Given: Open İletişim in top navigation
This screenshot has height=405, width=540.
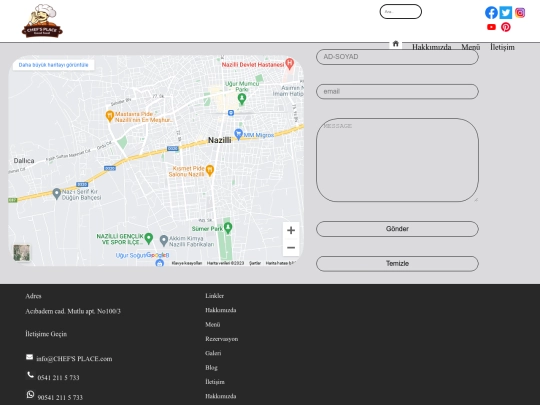Looking at the screenshot, I should [x=502, y=47].
